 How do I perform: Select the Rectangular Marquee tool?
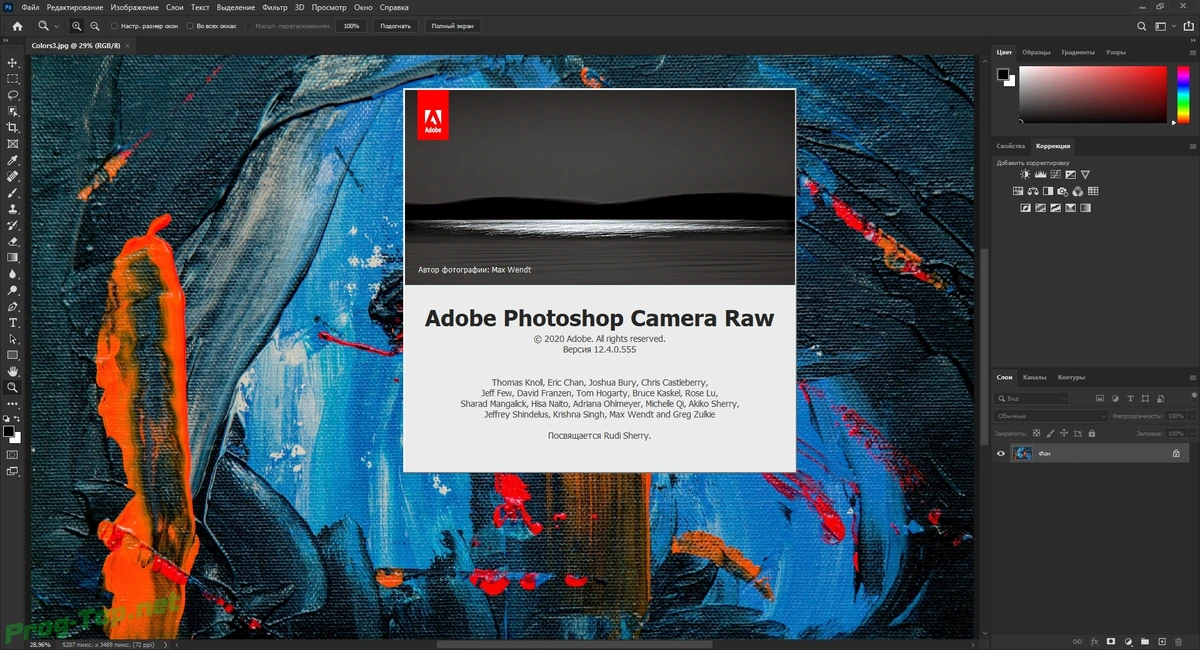pos(13,78)
